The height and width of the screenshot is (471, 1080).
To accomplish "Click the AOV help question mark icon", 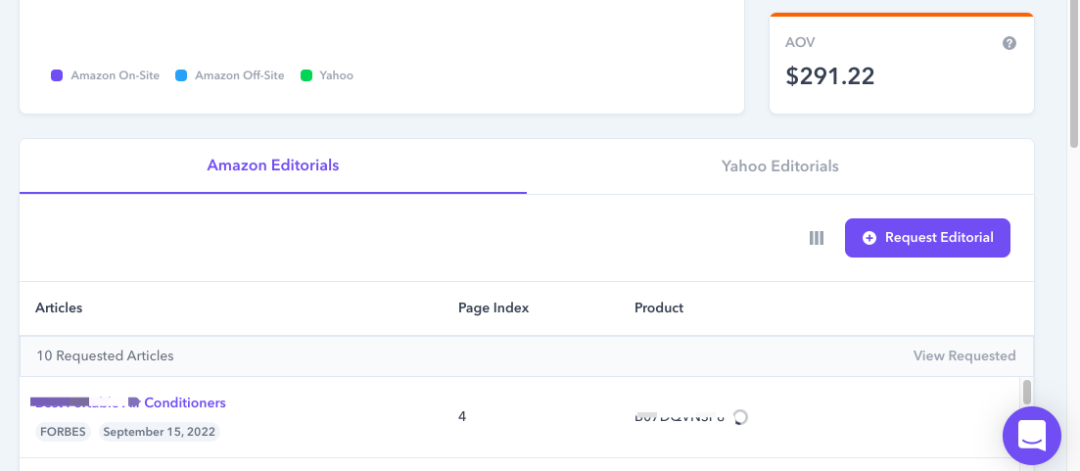I will pos(1009,43).
